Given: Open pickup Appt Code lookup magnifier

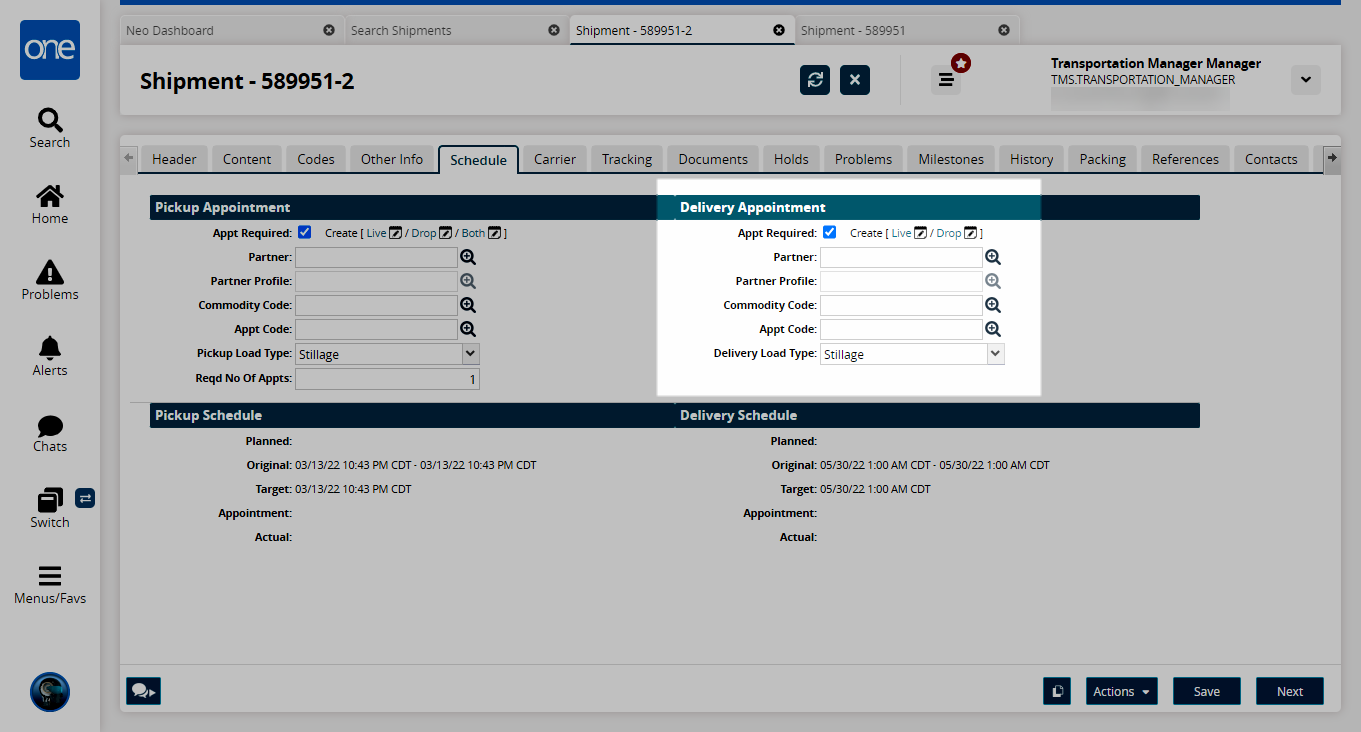Looking at the screenshot, I should pos(468,329).
